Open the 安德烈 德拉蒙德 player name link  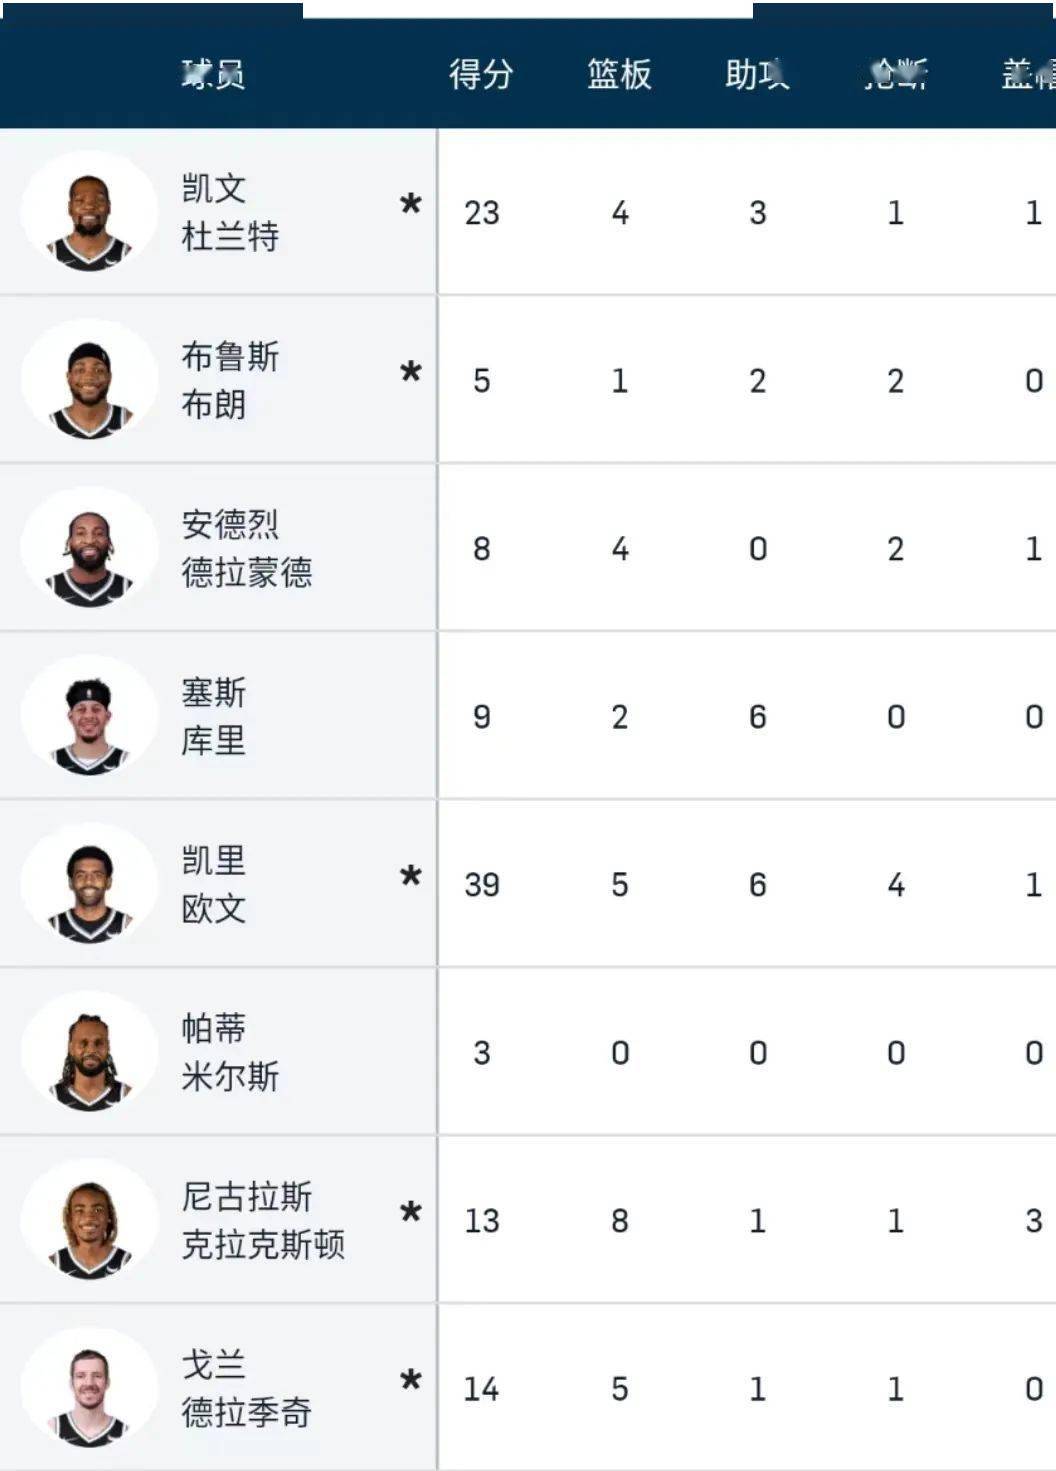[246, 548]
